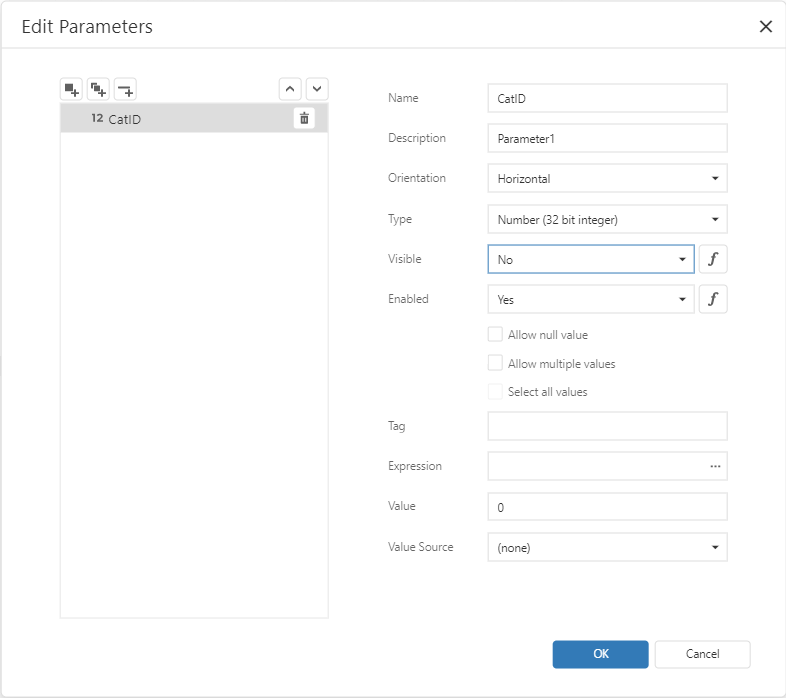
Task: Toggle the Select all values checkbox
Action: tap(495, 392)
